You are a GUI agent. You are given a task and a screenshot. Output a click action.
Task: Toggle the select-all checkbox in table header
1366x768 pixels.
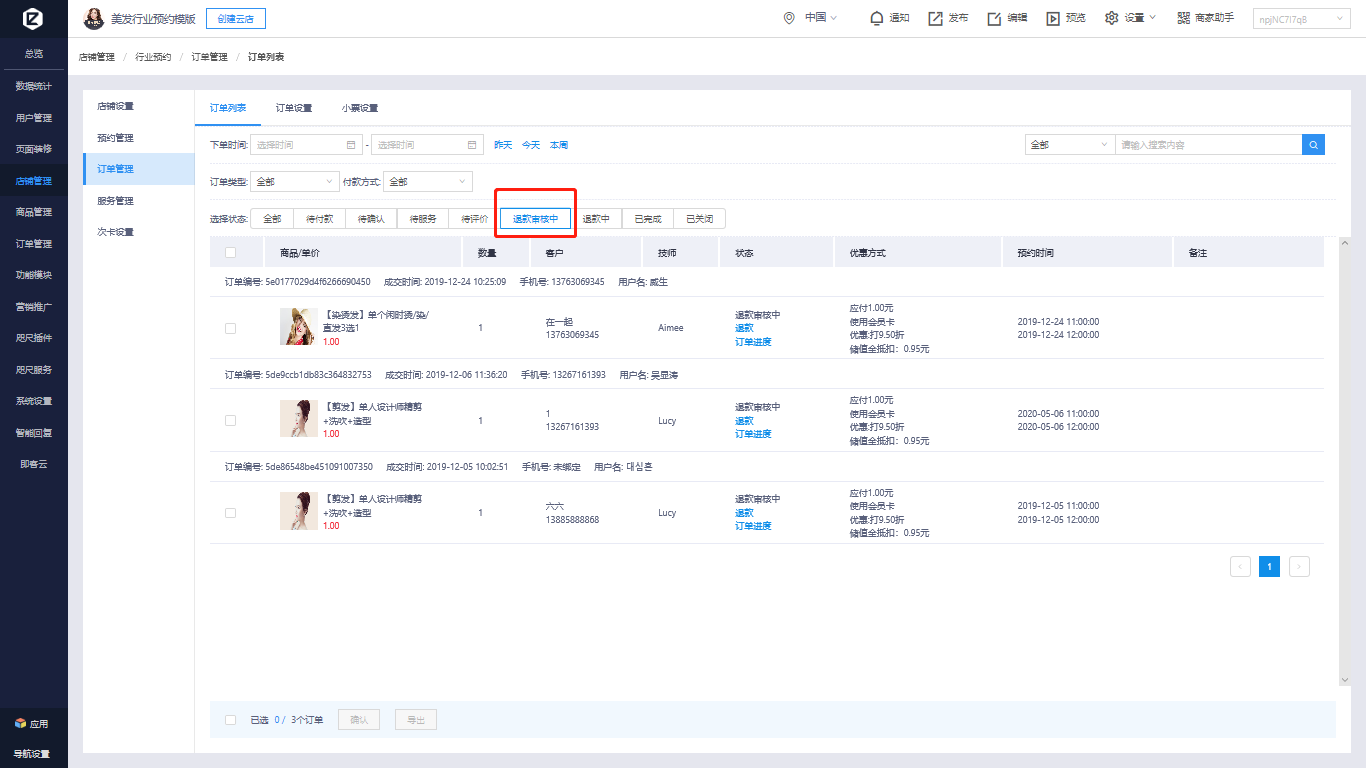click(230, 252)
